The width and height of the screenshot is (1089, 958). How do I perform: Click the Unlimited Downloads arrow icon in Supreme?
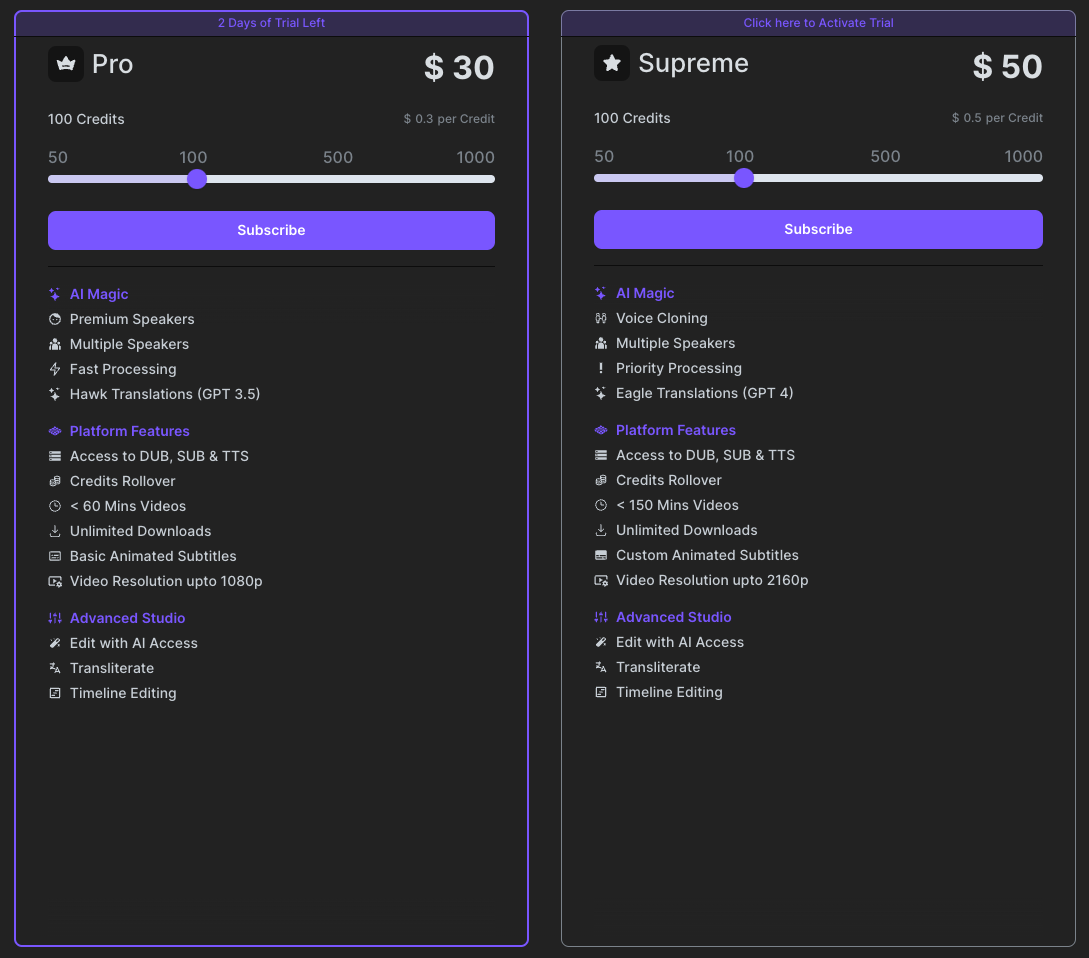click(602, 530)
